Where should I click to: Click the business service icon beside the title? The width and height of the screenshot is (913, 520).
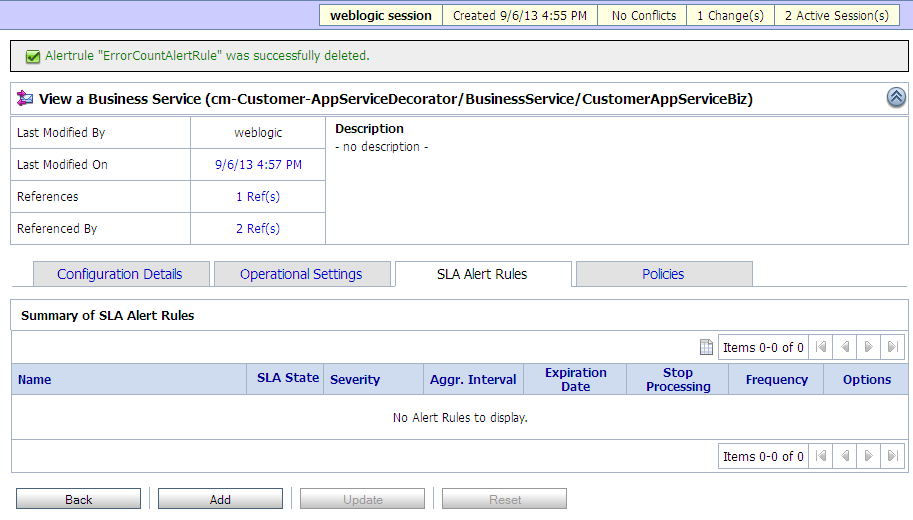pyautogui.click(x=24, y=98)
